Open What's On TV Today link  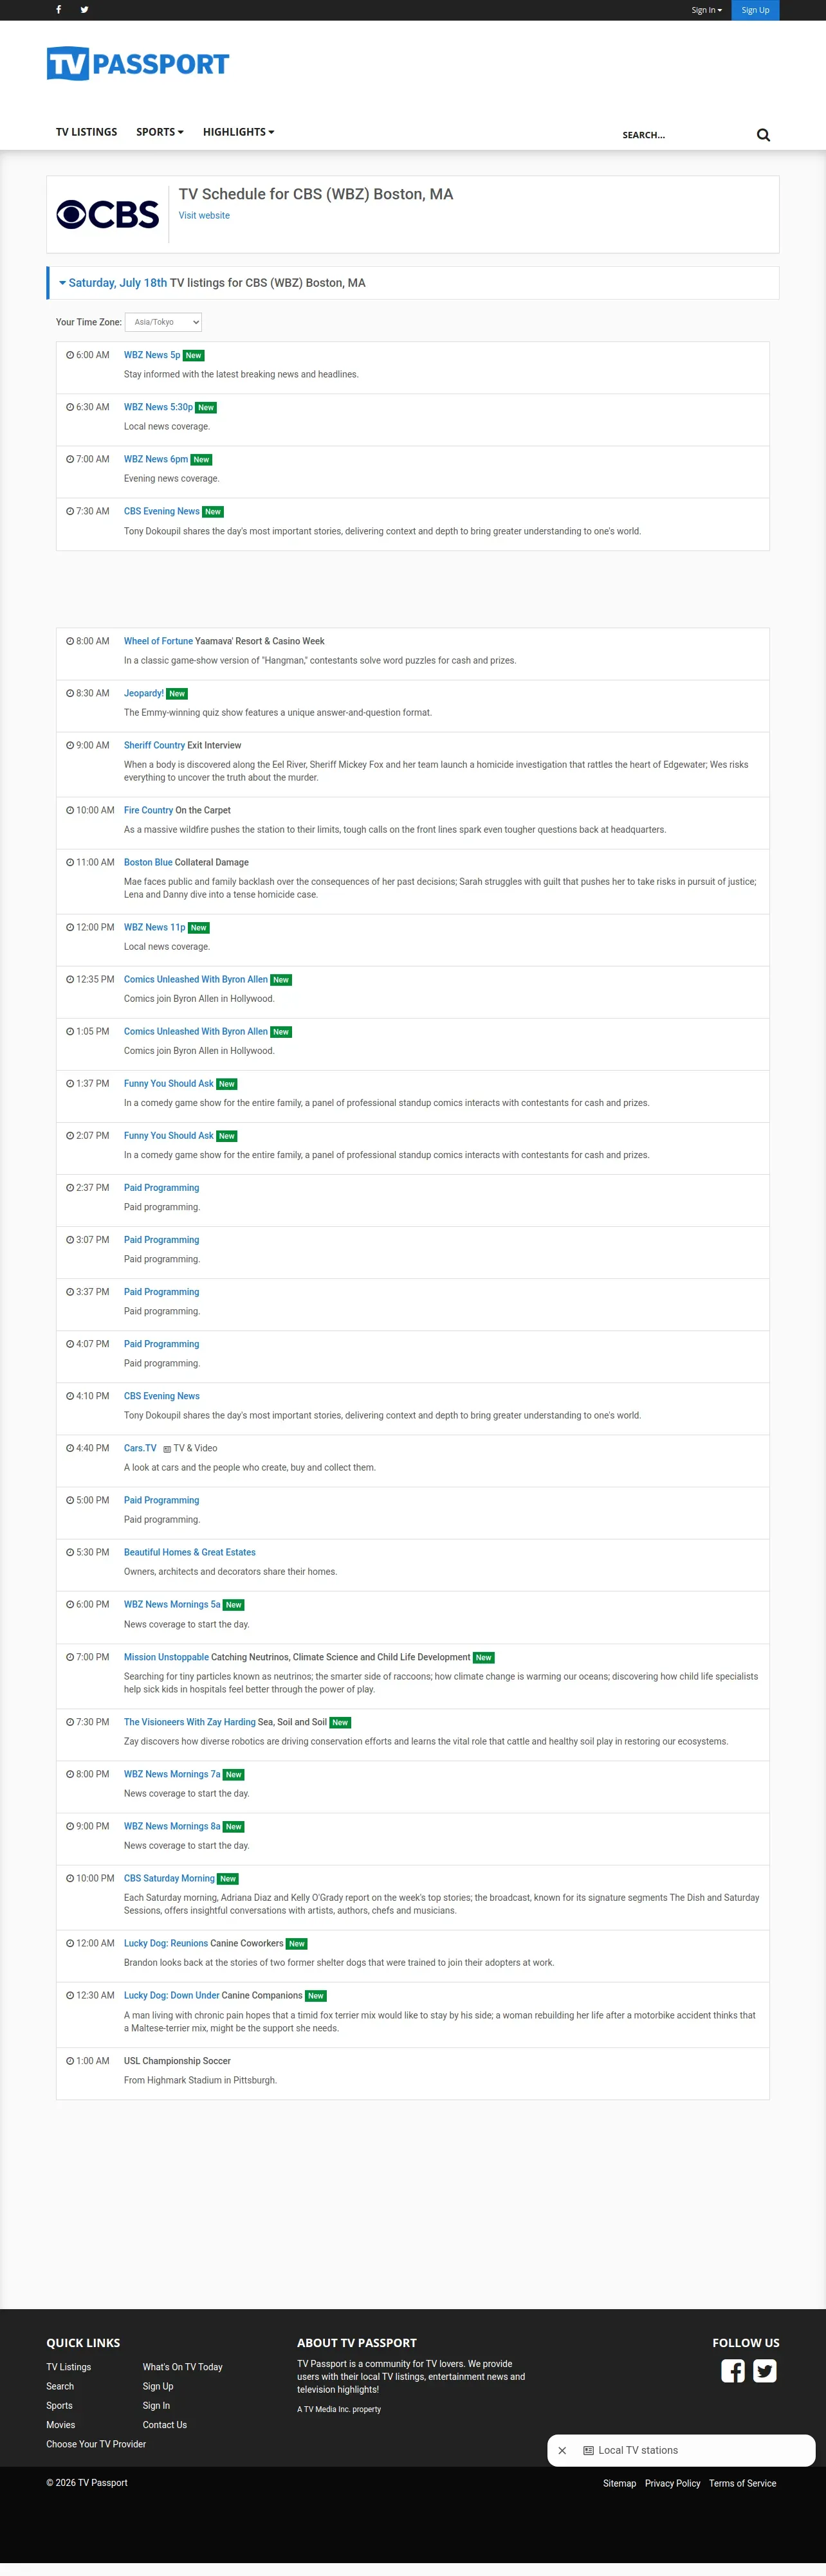(x=183, y=2367)
